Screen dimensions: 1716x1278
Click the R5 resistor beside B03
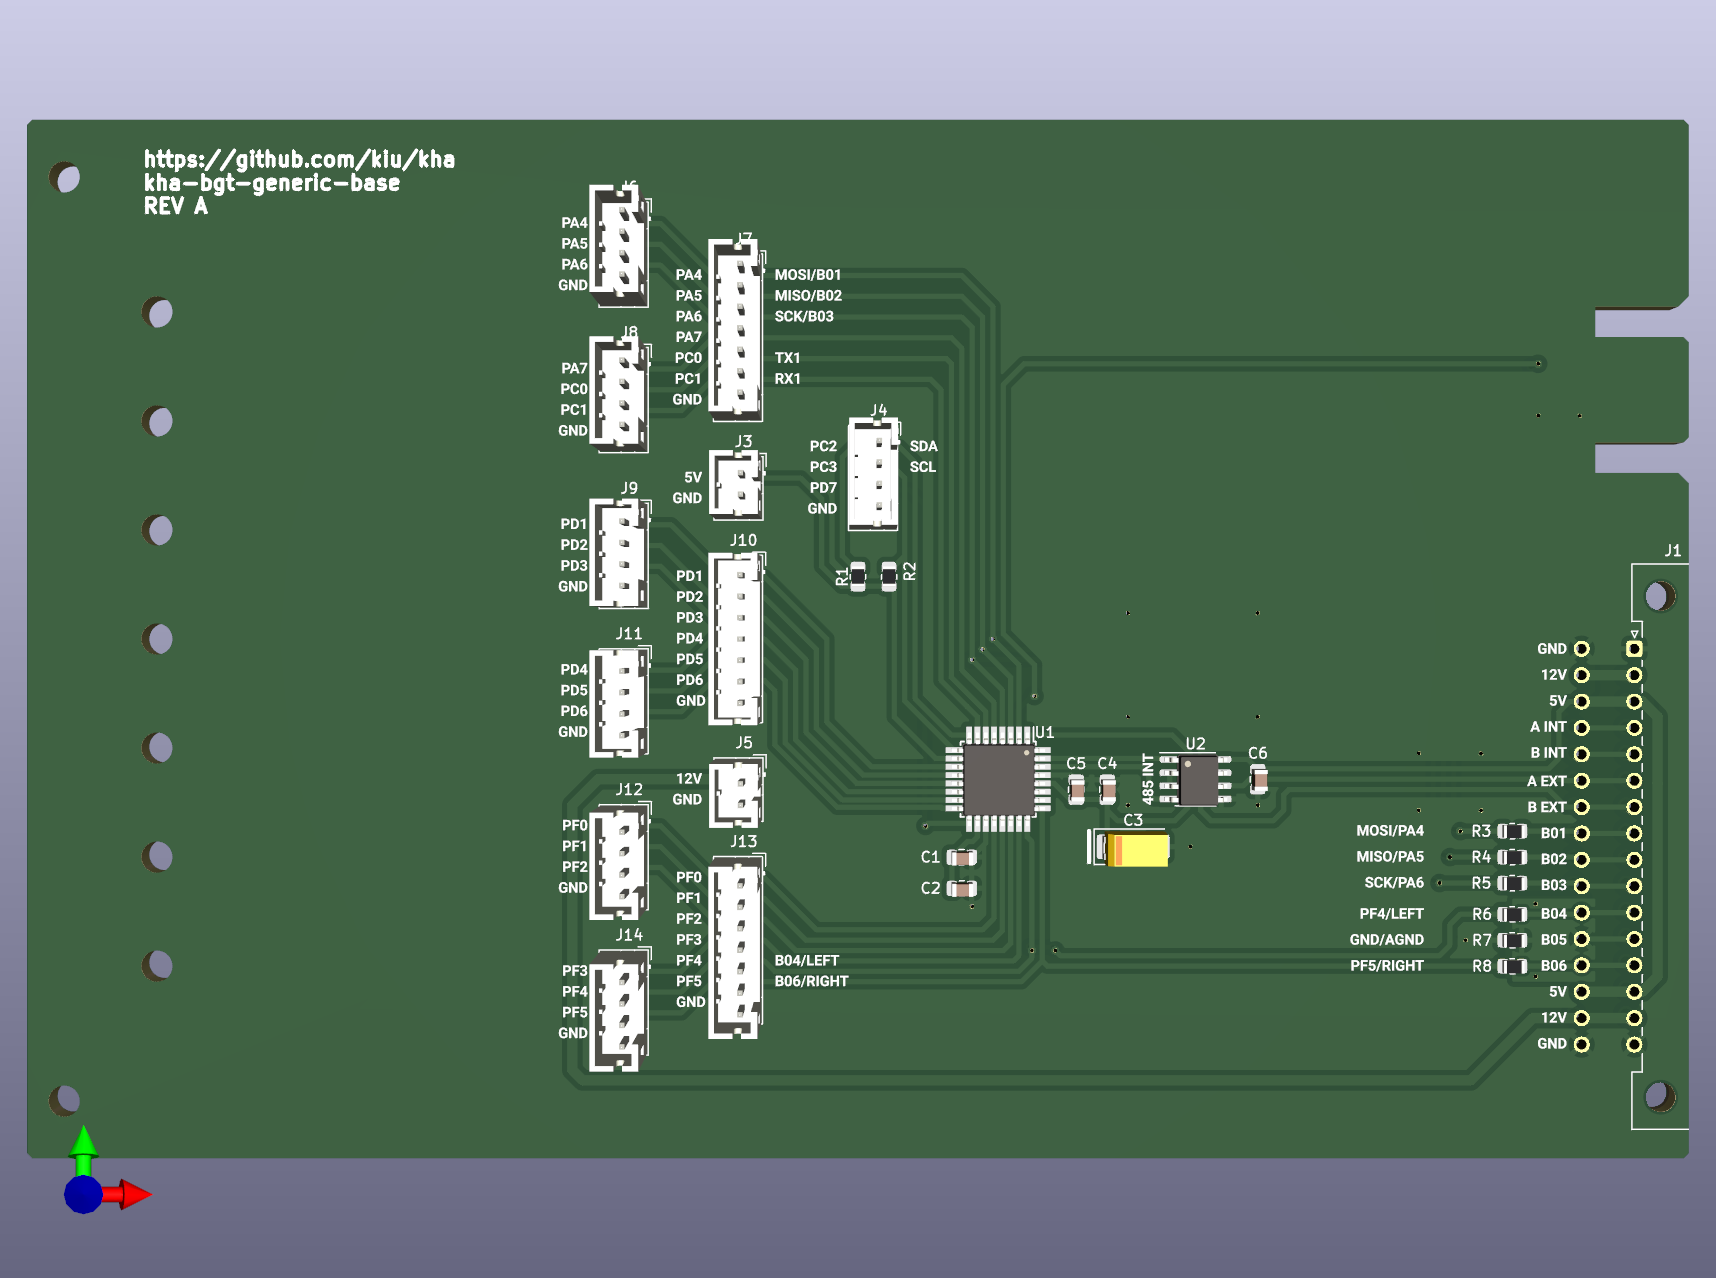1512,884
